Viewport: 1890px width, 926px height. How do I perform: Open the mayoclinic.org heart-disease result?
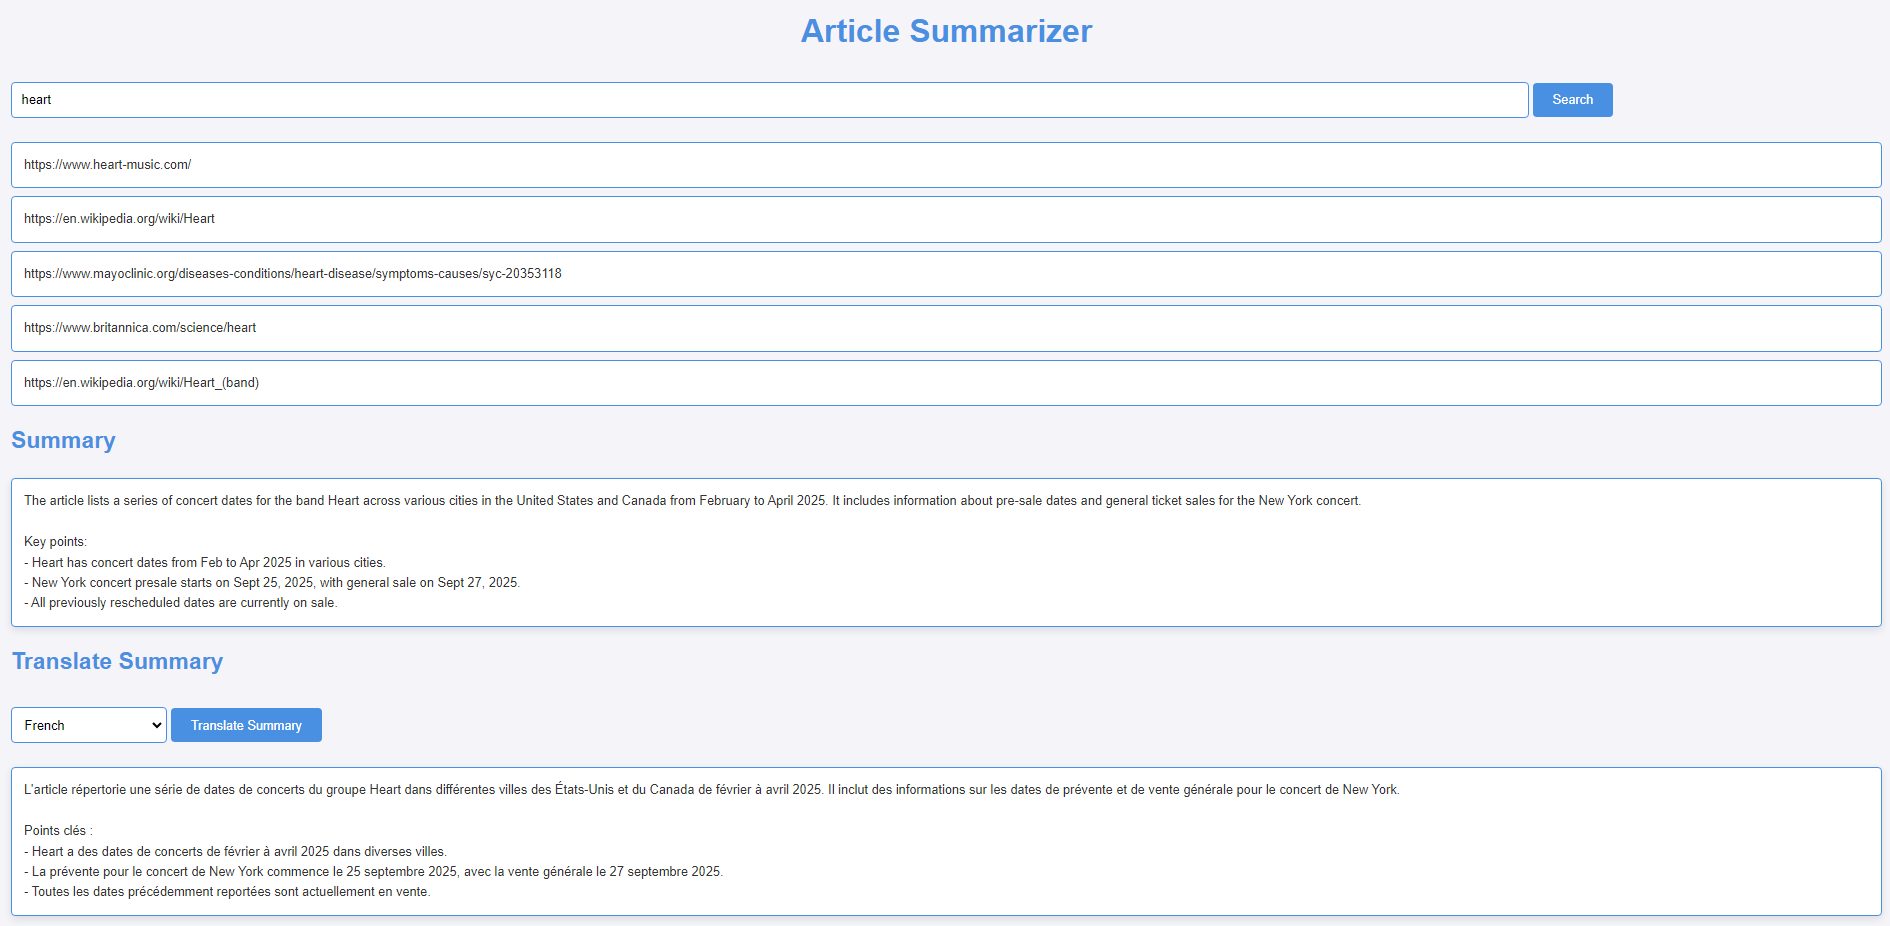pos(946,274)
